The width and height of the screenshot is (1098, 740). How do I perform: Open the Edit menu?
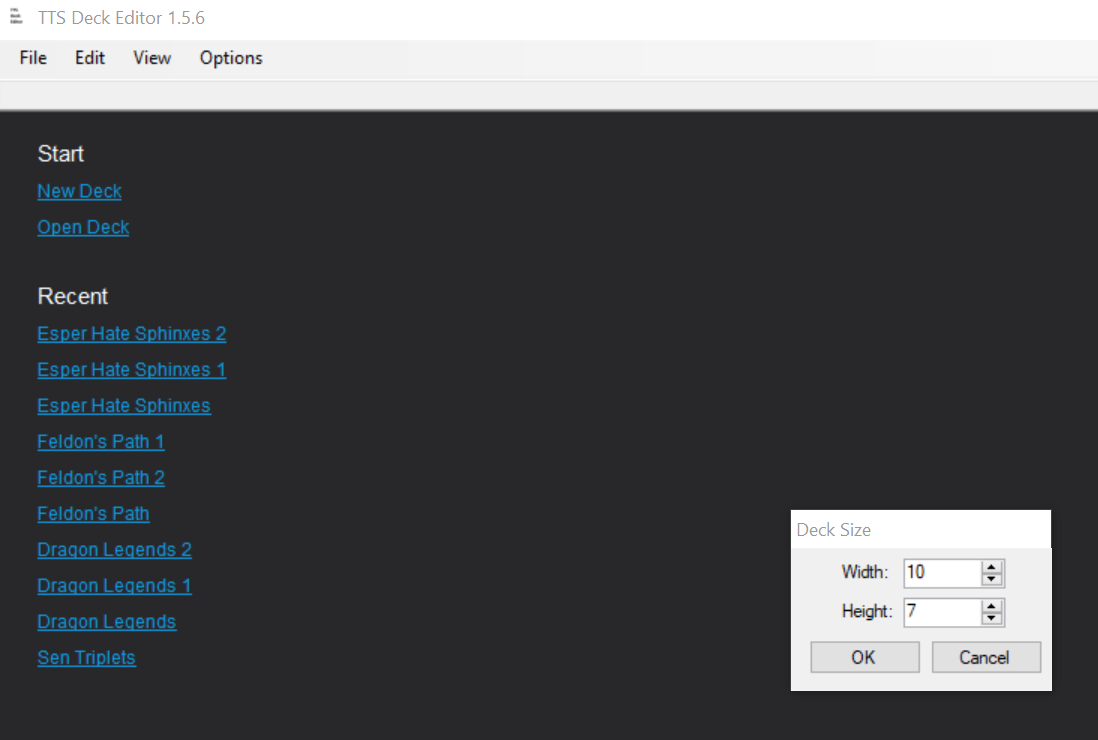click(90, 58)
